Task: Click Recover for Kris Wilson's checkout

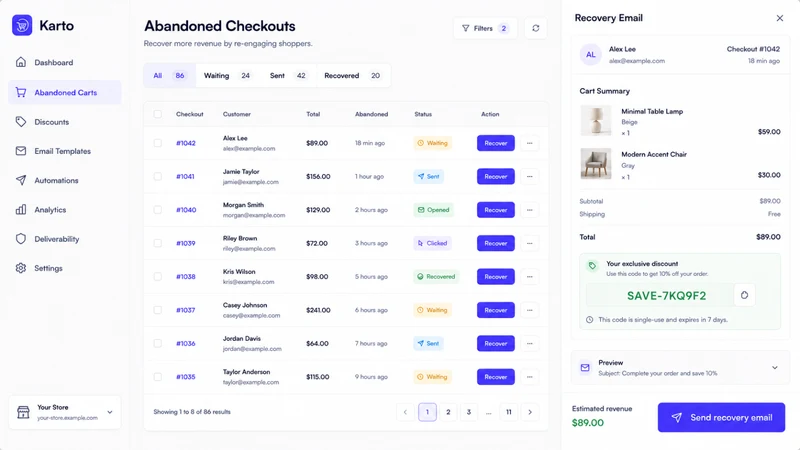Action: point(496,277)
